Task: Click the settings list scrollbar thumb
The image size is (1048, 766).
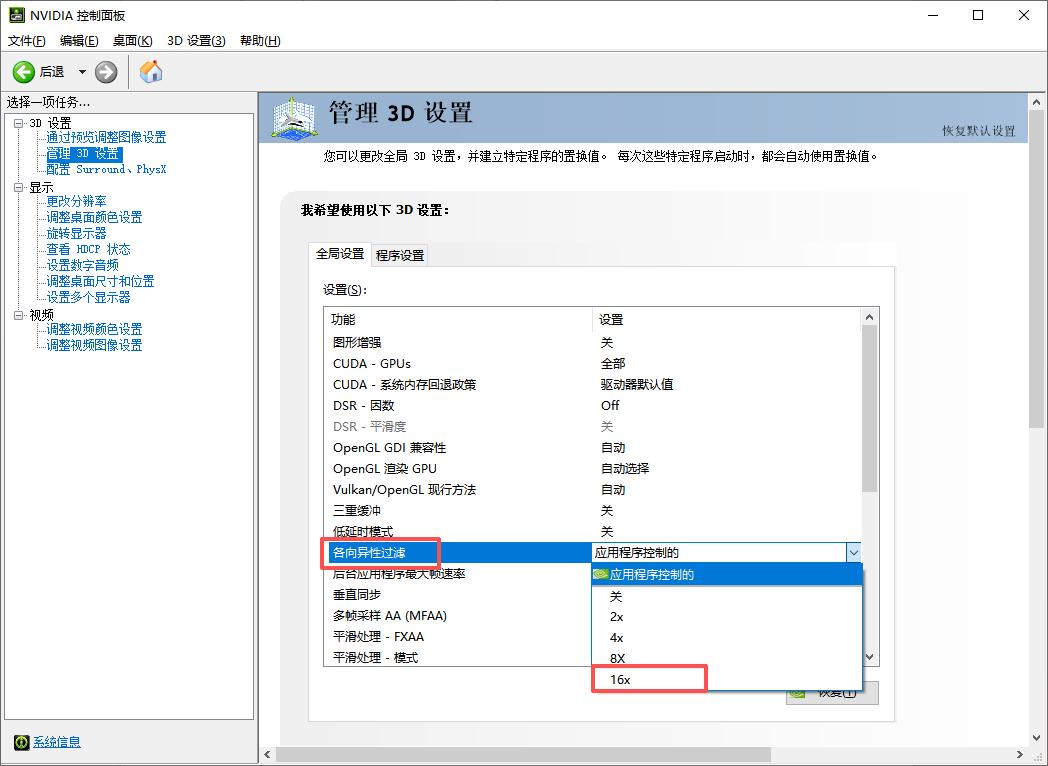Action: [x=870, y=409]
